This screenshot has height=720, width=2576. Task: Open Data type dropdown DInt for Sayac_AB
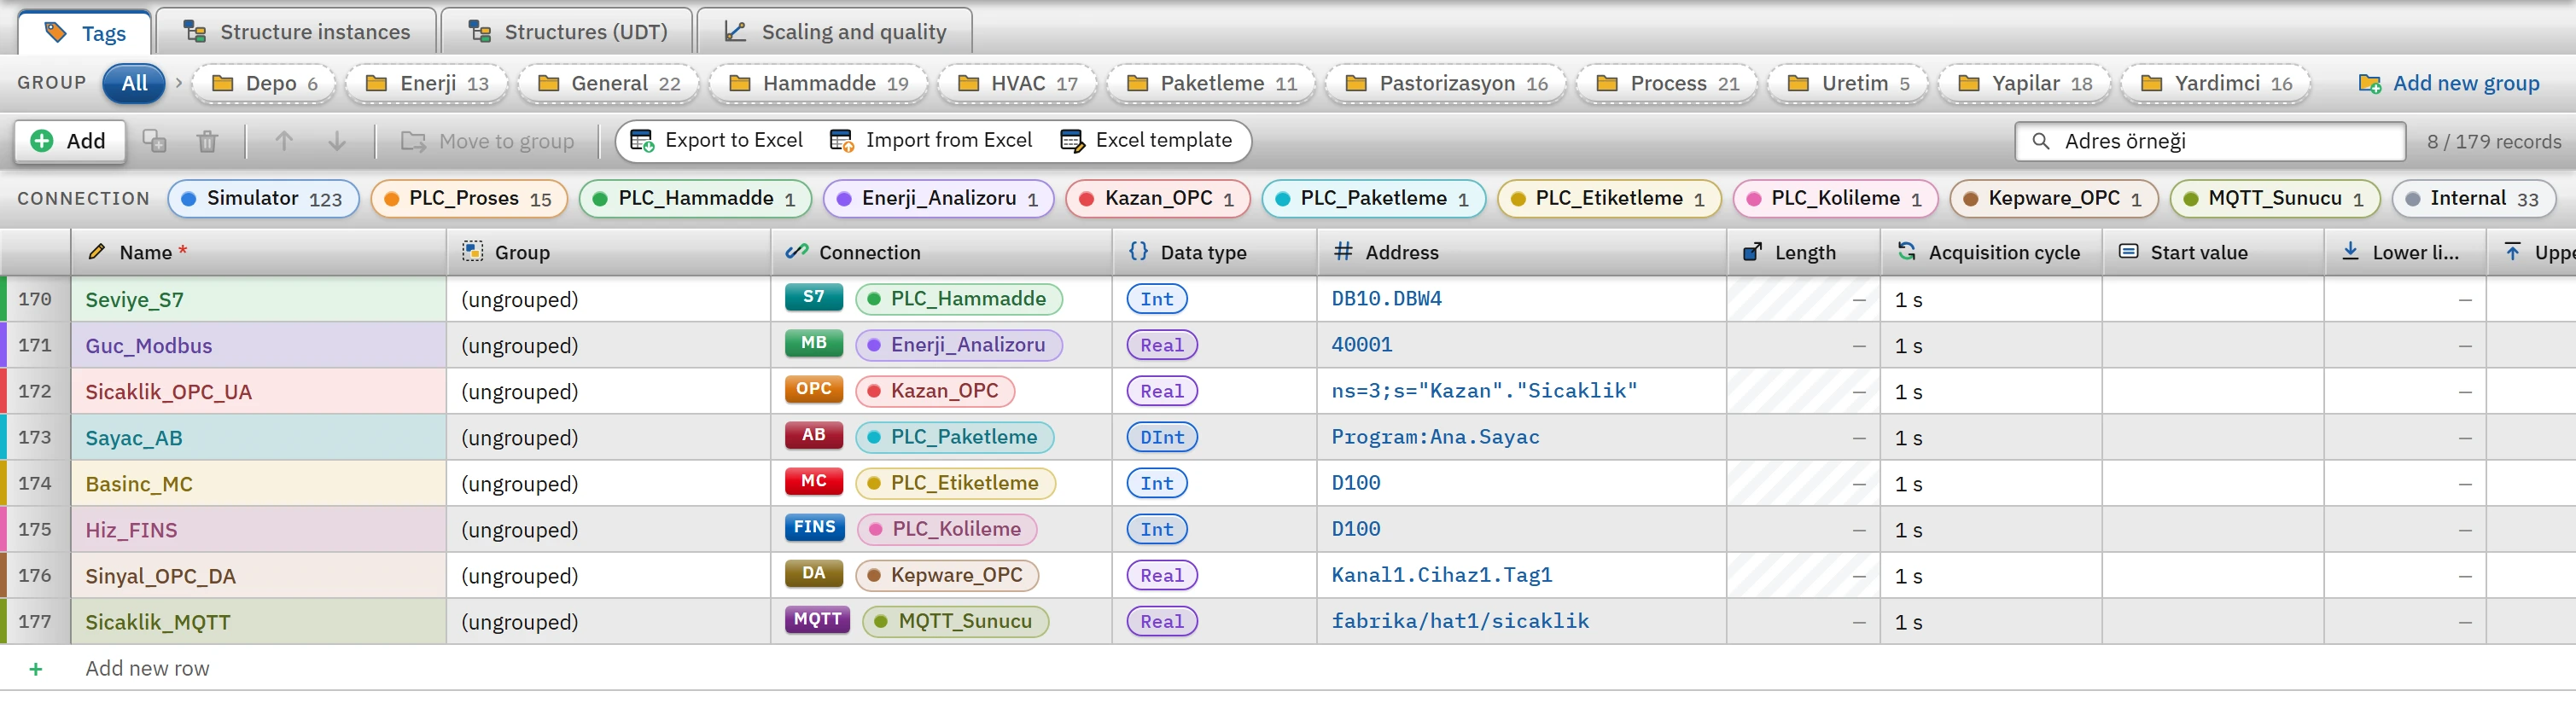1162,437
